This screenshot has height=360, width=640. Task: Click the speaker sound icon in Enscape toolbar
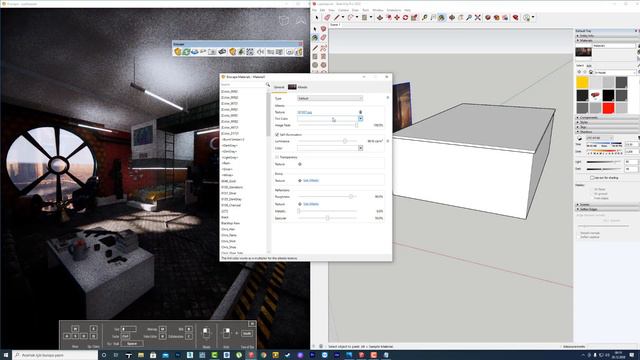[x=260, y=52]
